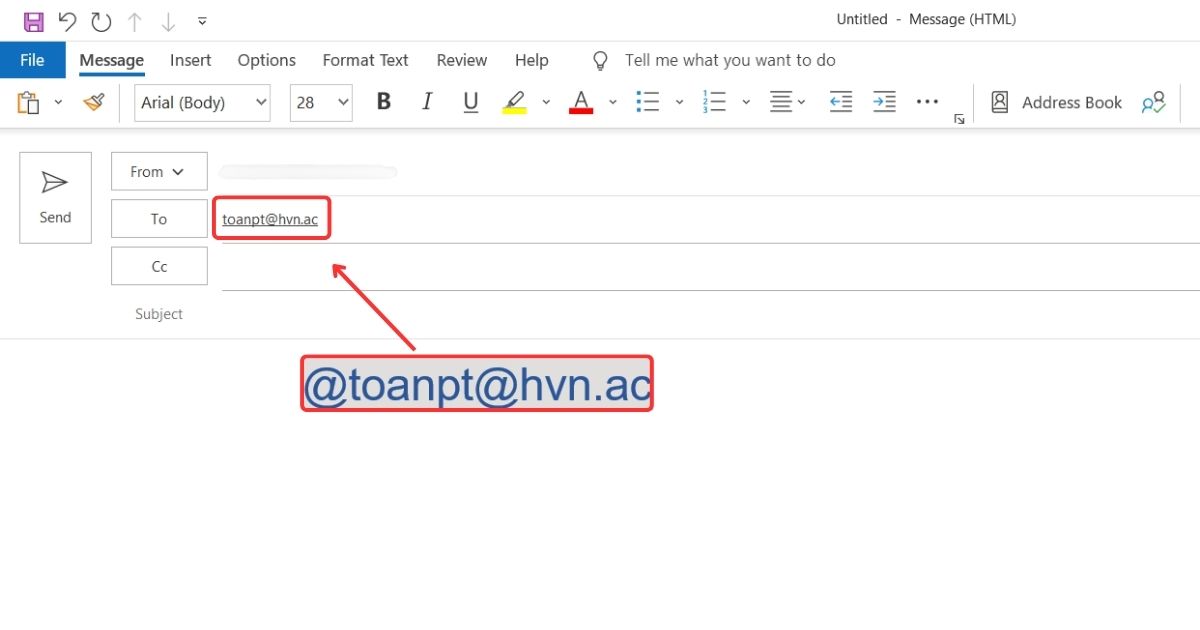Apply red font color
Screen dimensions: 1200x630
tap(580, 101)
